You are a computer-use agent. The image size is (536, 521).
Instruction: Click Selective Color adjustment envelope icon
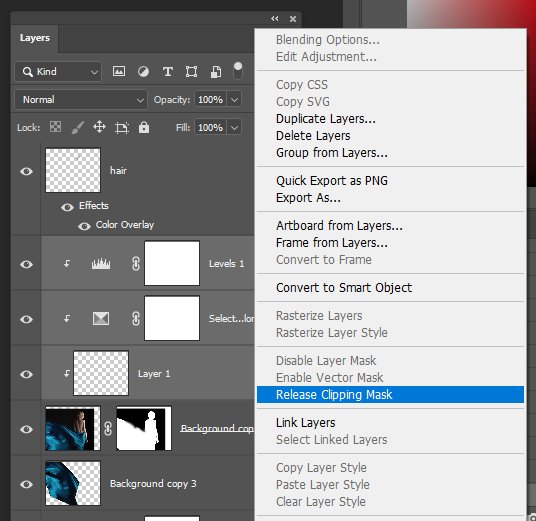[101, 319]
